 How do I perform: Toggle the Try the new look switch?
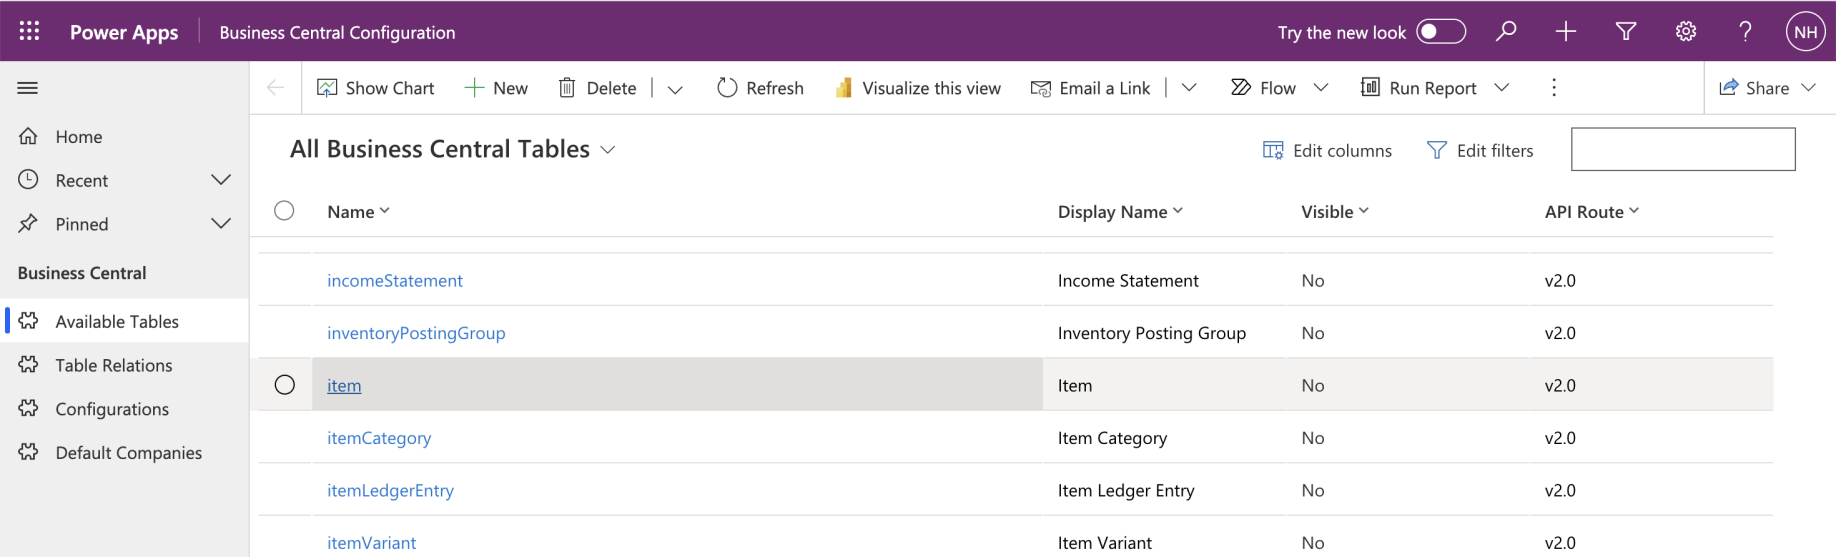click(x=1441, y=32)
